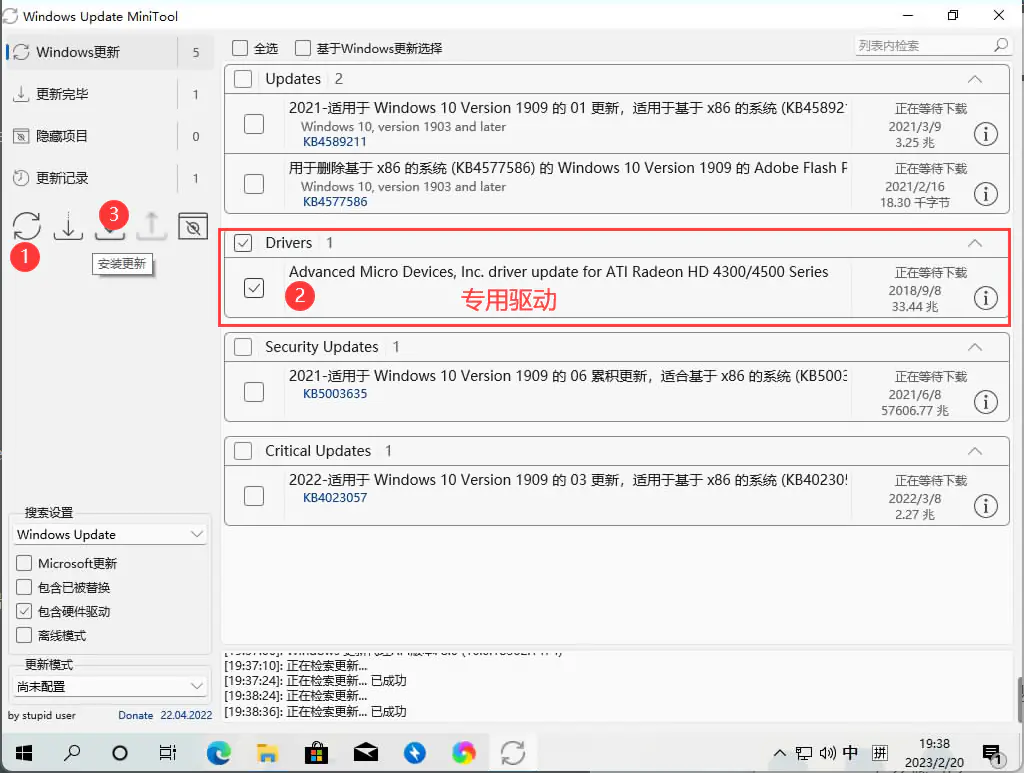
Task: Click the install updates icon
Action: click(x=110, y=228)
